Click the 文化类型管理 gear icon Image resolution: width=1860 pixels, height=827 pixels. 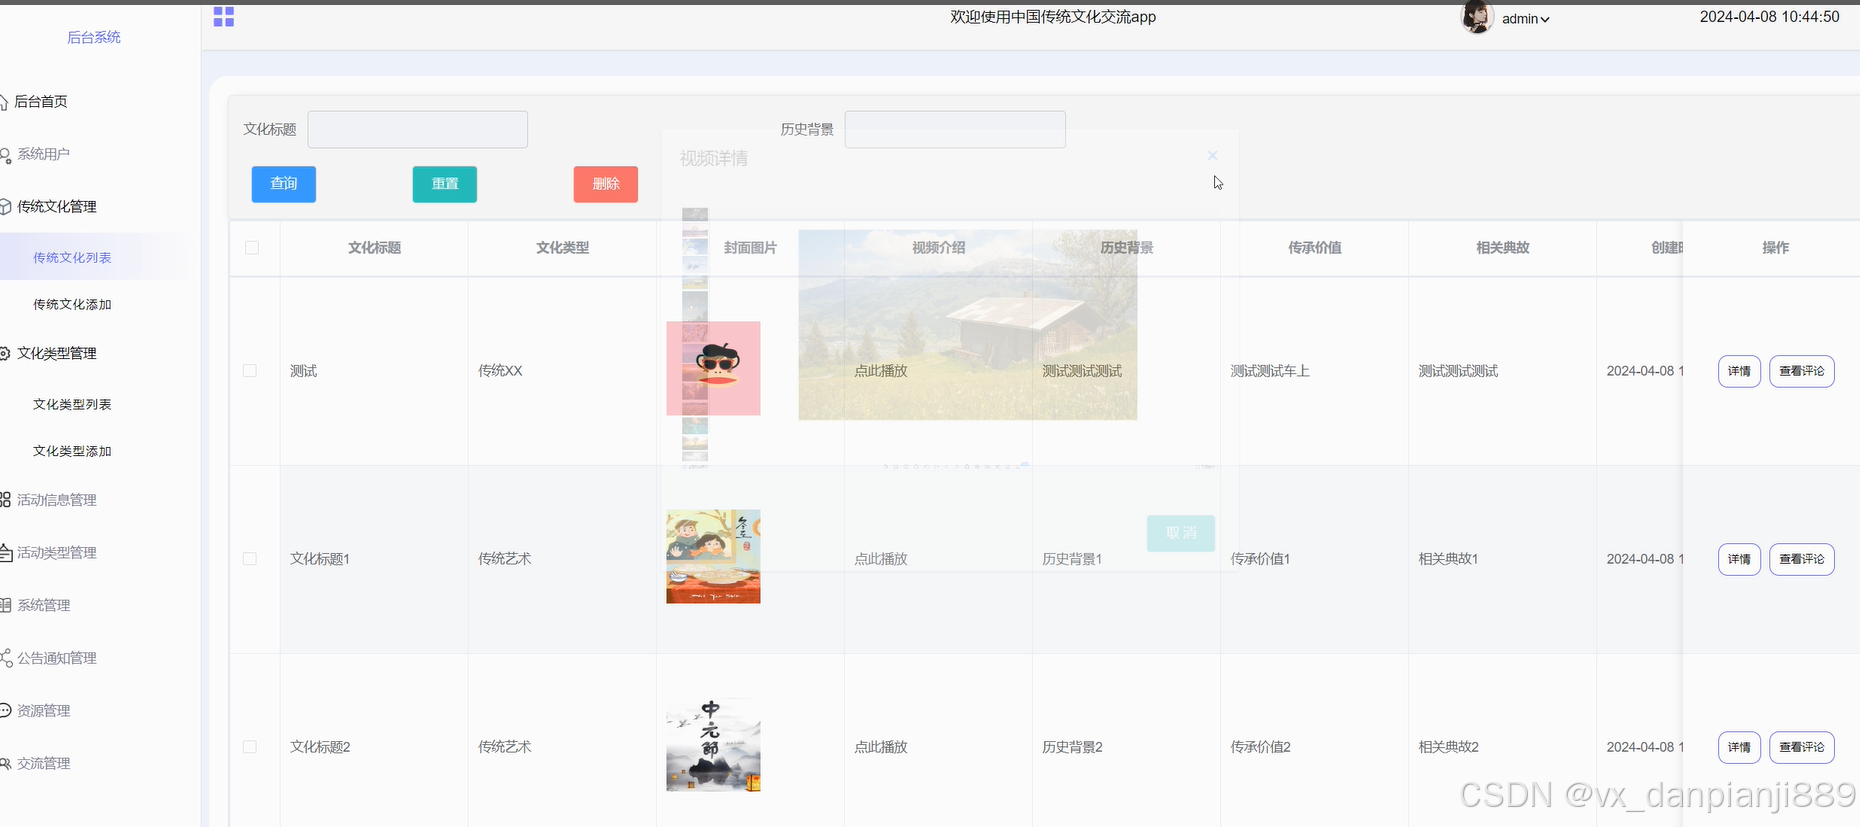tap(5, 353)
